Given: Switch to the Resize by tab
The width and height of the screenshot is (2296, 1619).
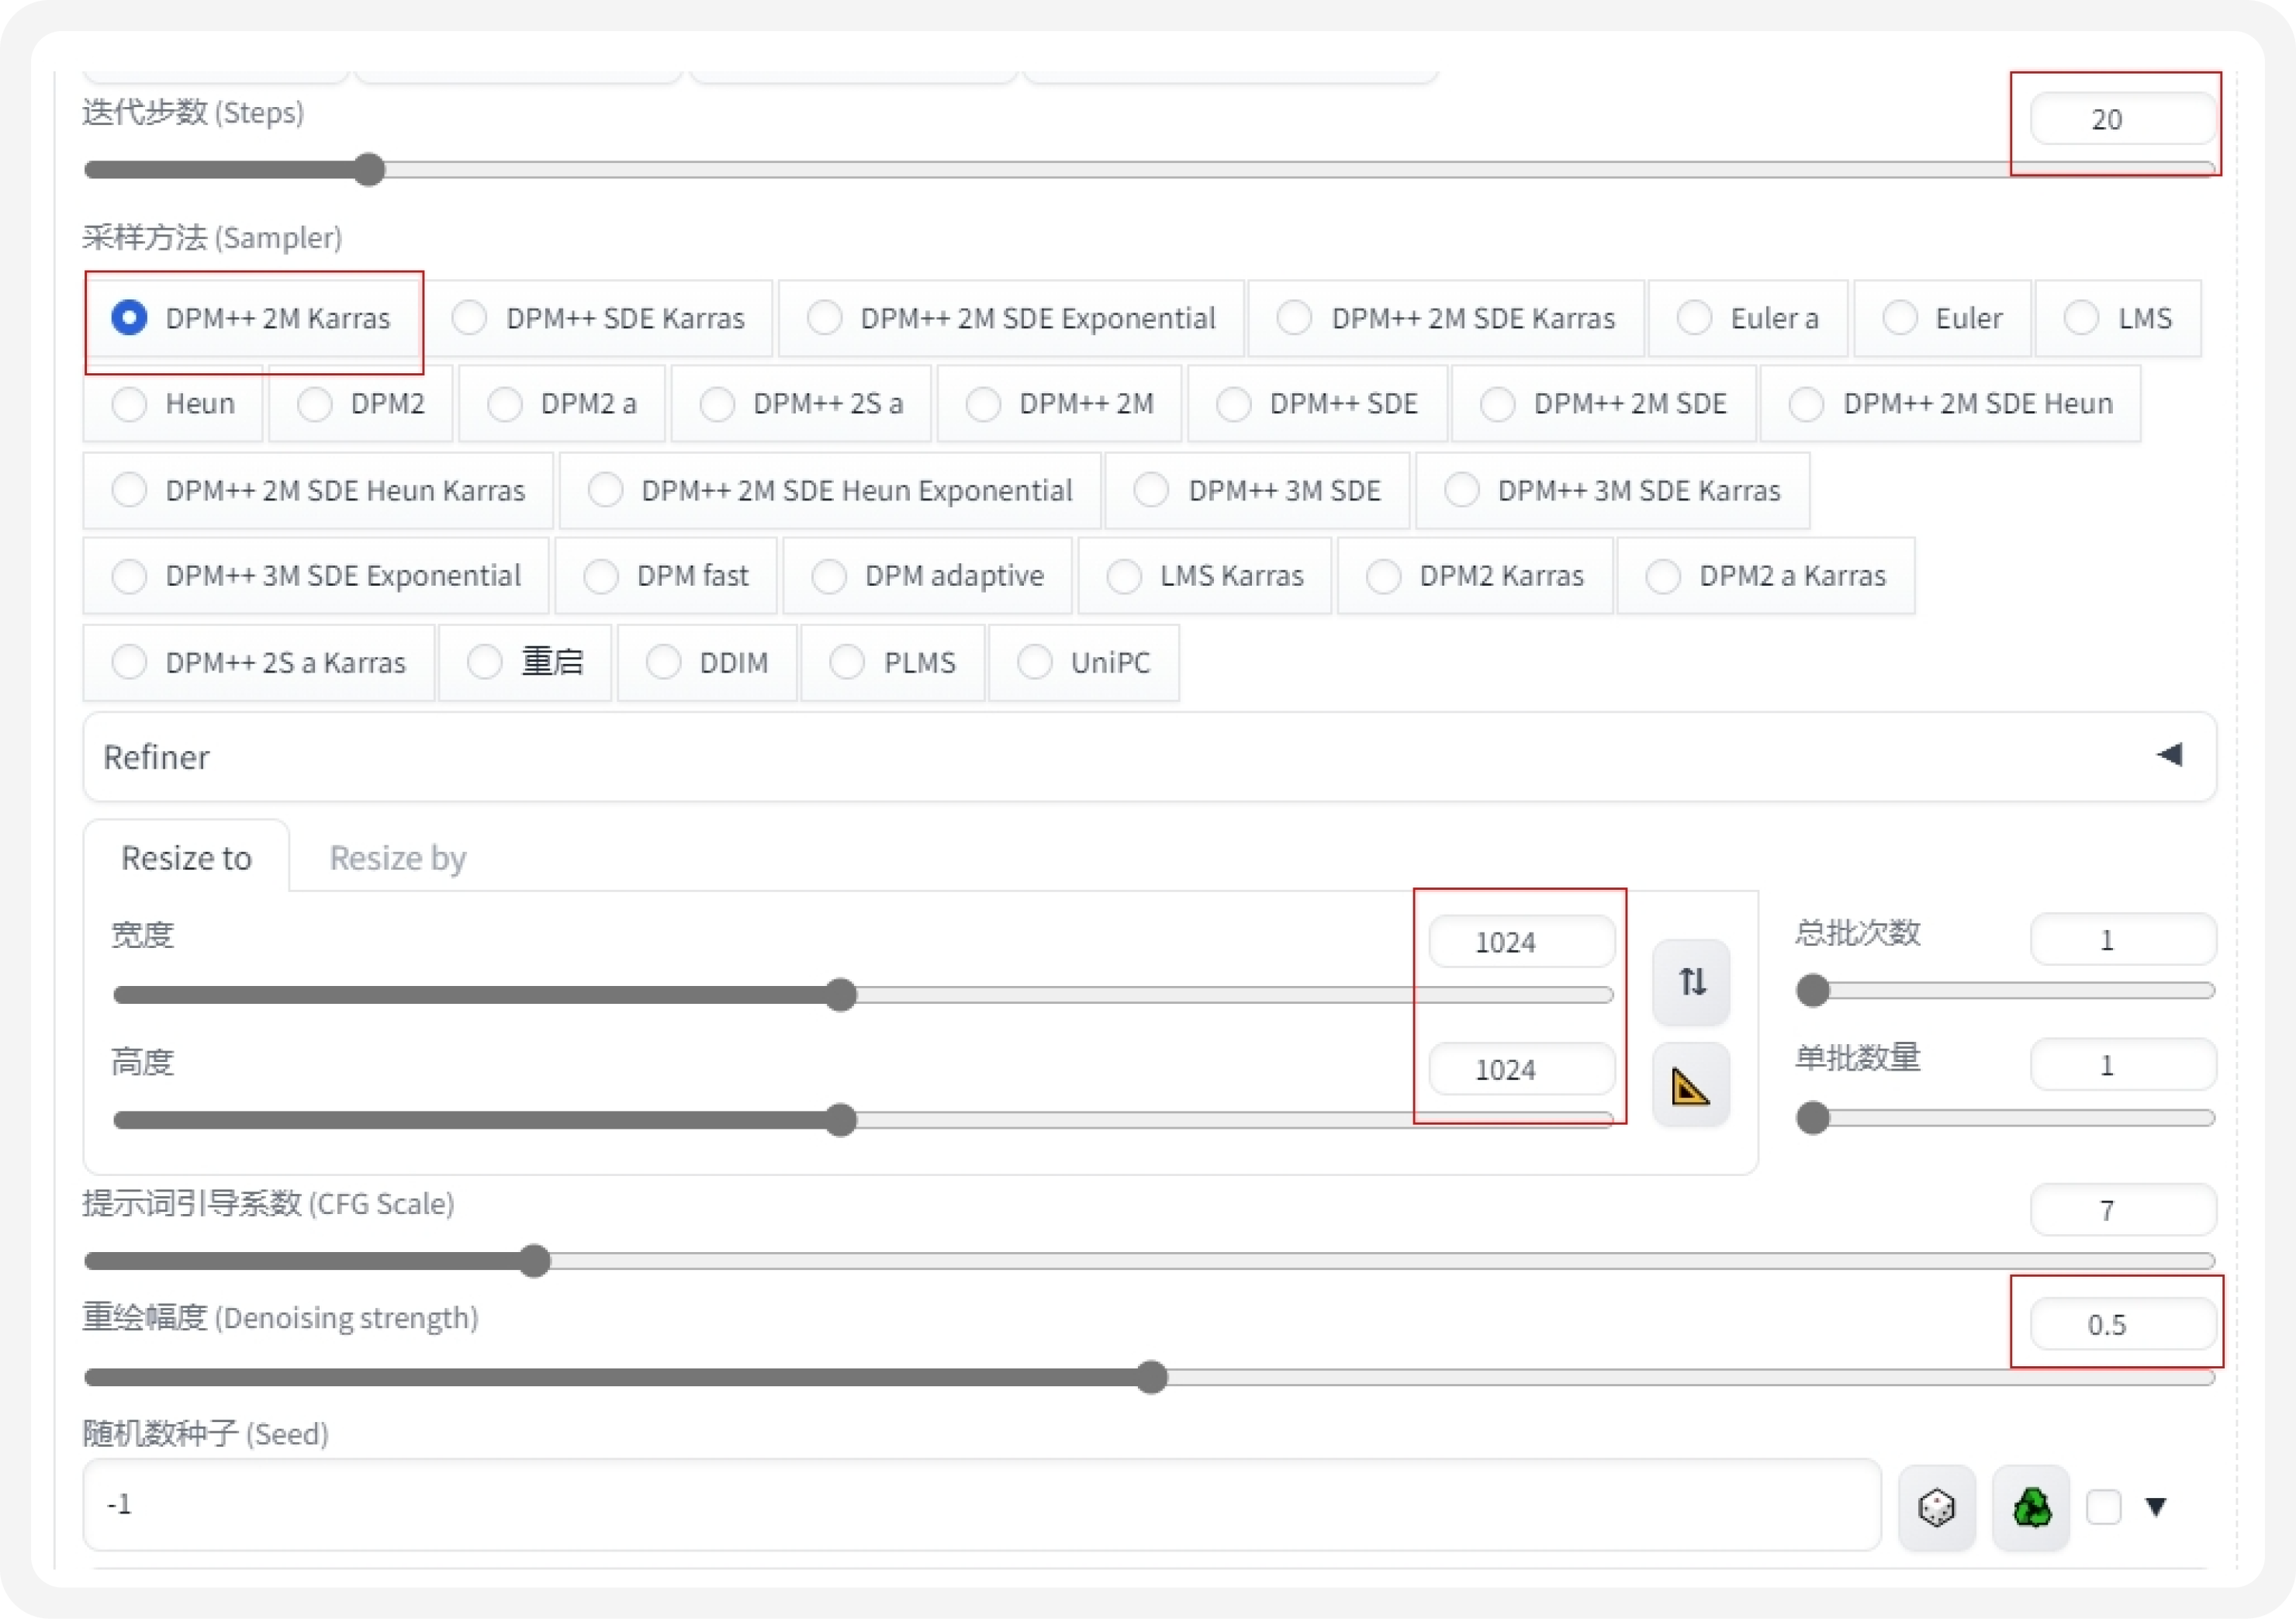Looking at the screenshot, I should click(398, 858).
